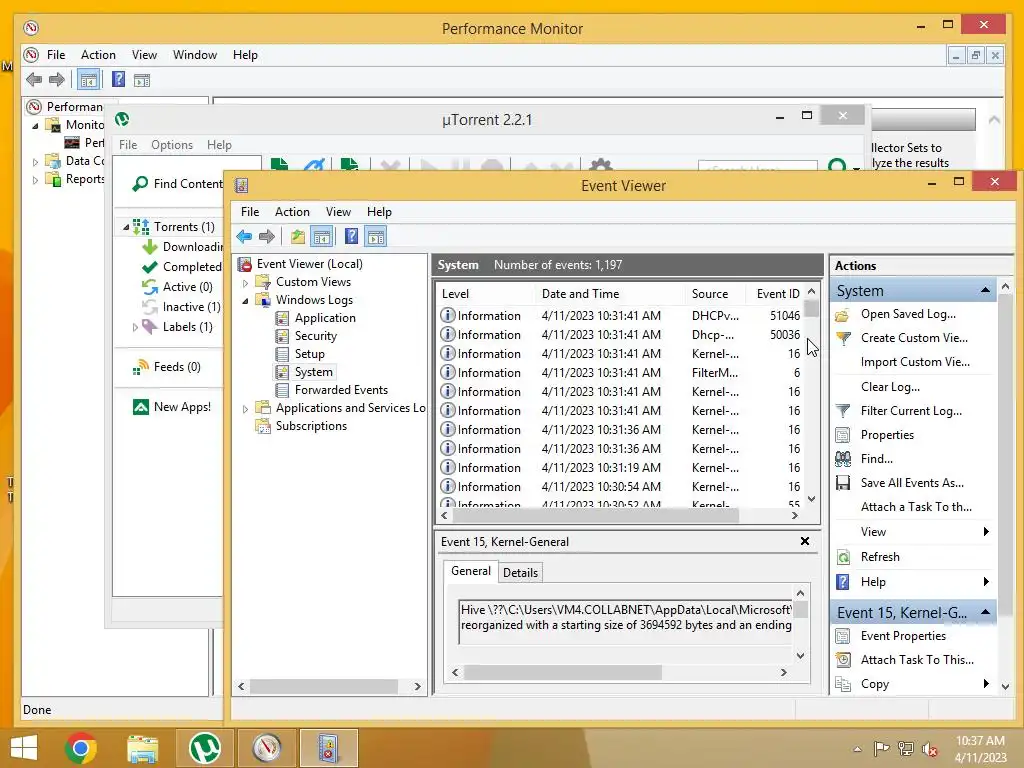Screen dimensions: 1024x768
Task: Click the Back arrow in Event Viewer toolbar
Action: pyautogui.click(x=244, y=236)
